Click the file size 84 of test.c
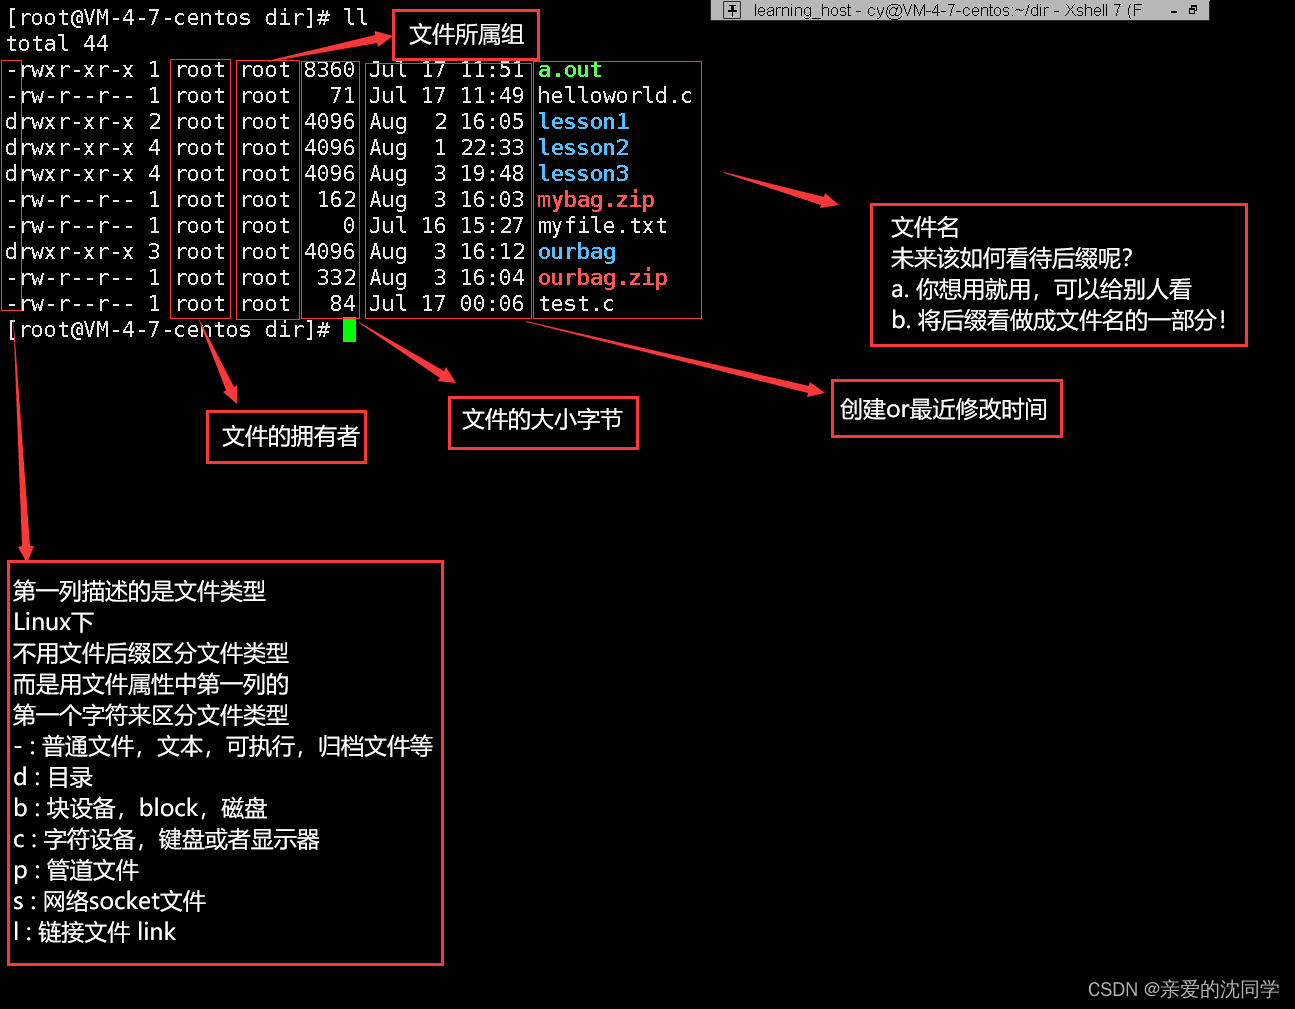The height and width of the screenshot is (1009, 1295). (x=343, y=304)
